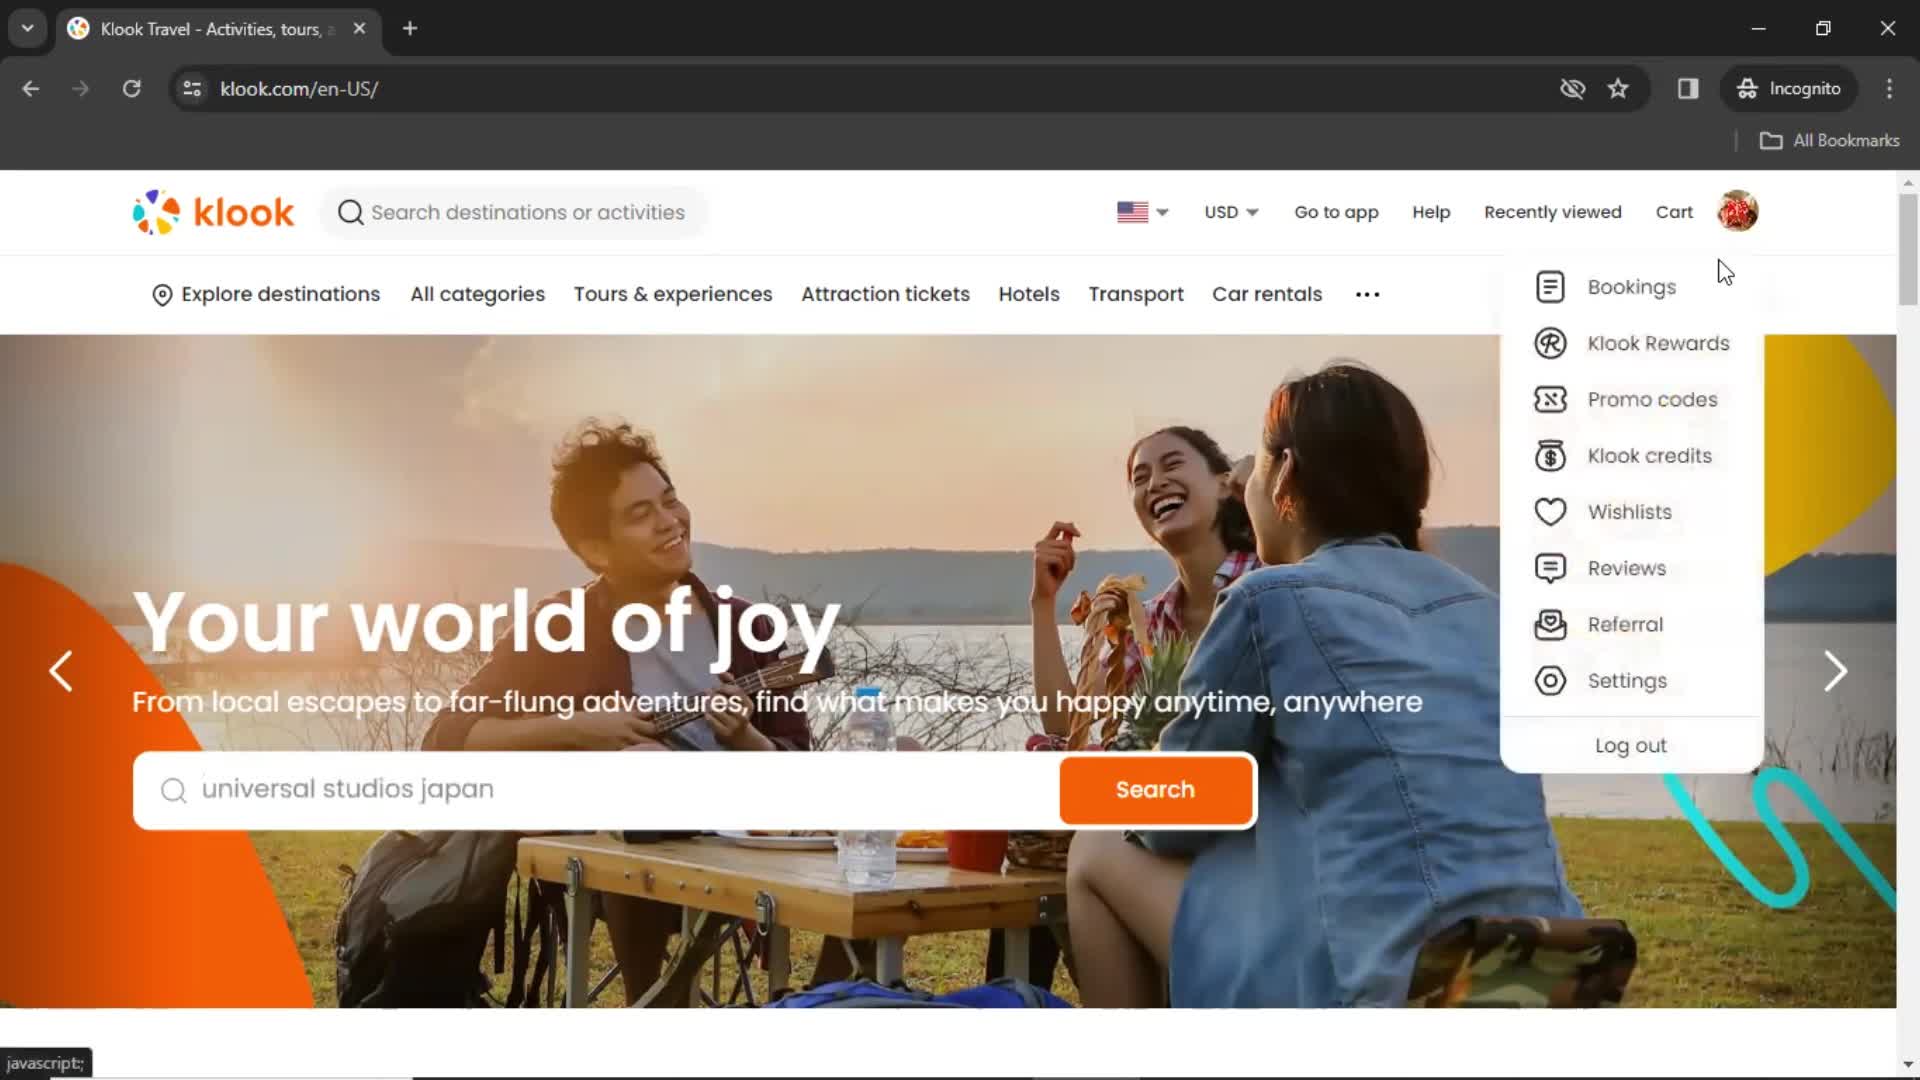1920x1080 pixels.
Task: Click the Cart navigation item
Action: (x=1675, y=212)
